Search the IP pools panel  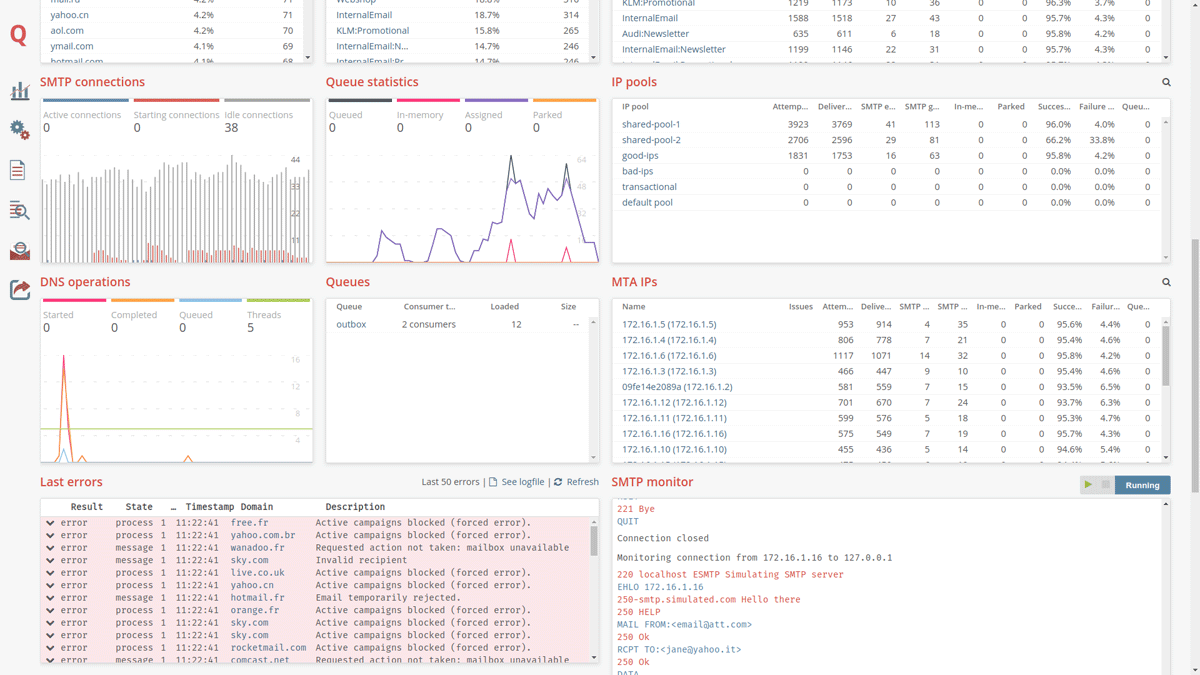pyautogui.click(x=1166, y=83)
